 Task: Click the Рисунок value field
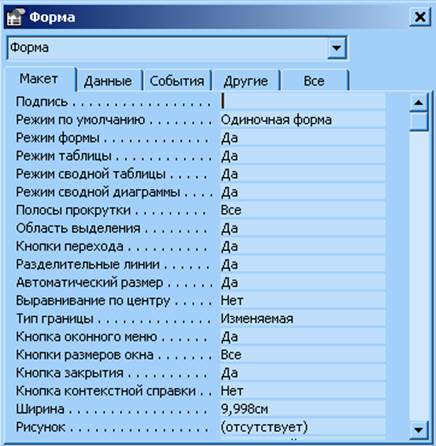pyautogui.click(x=303, y=427)
